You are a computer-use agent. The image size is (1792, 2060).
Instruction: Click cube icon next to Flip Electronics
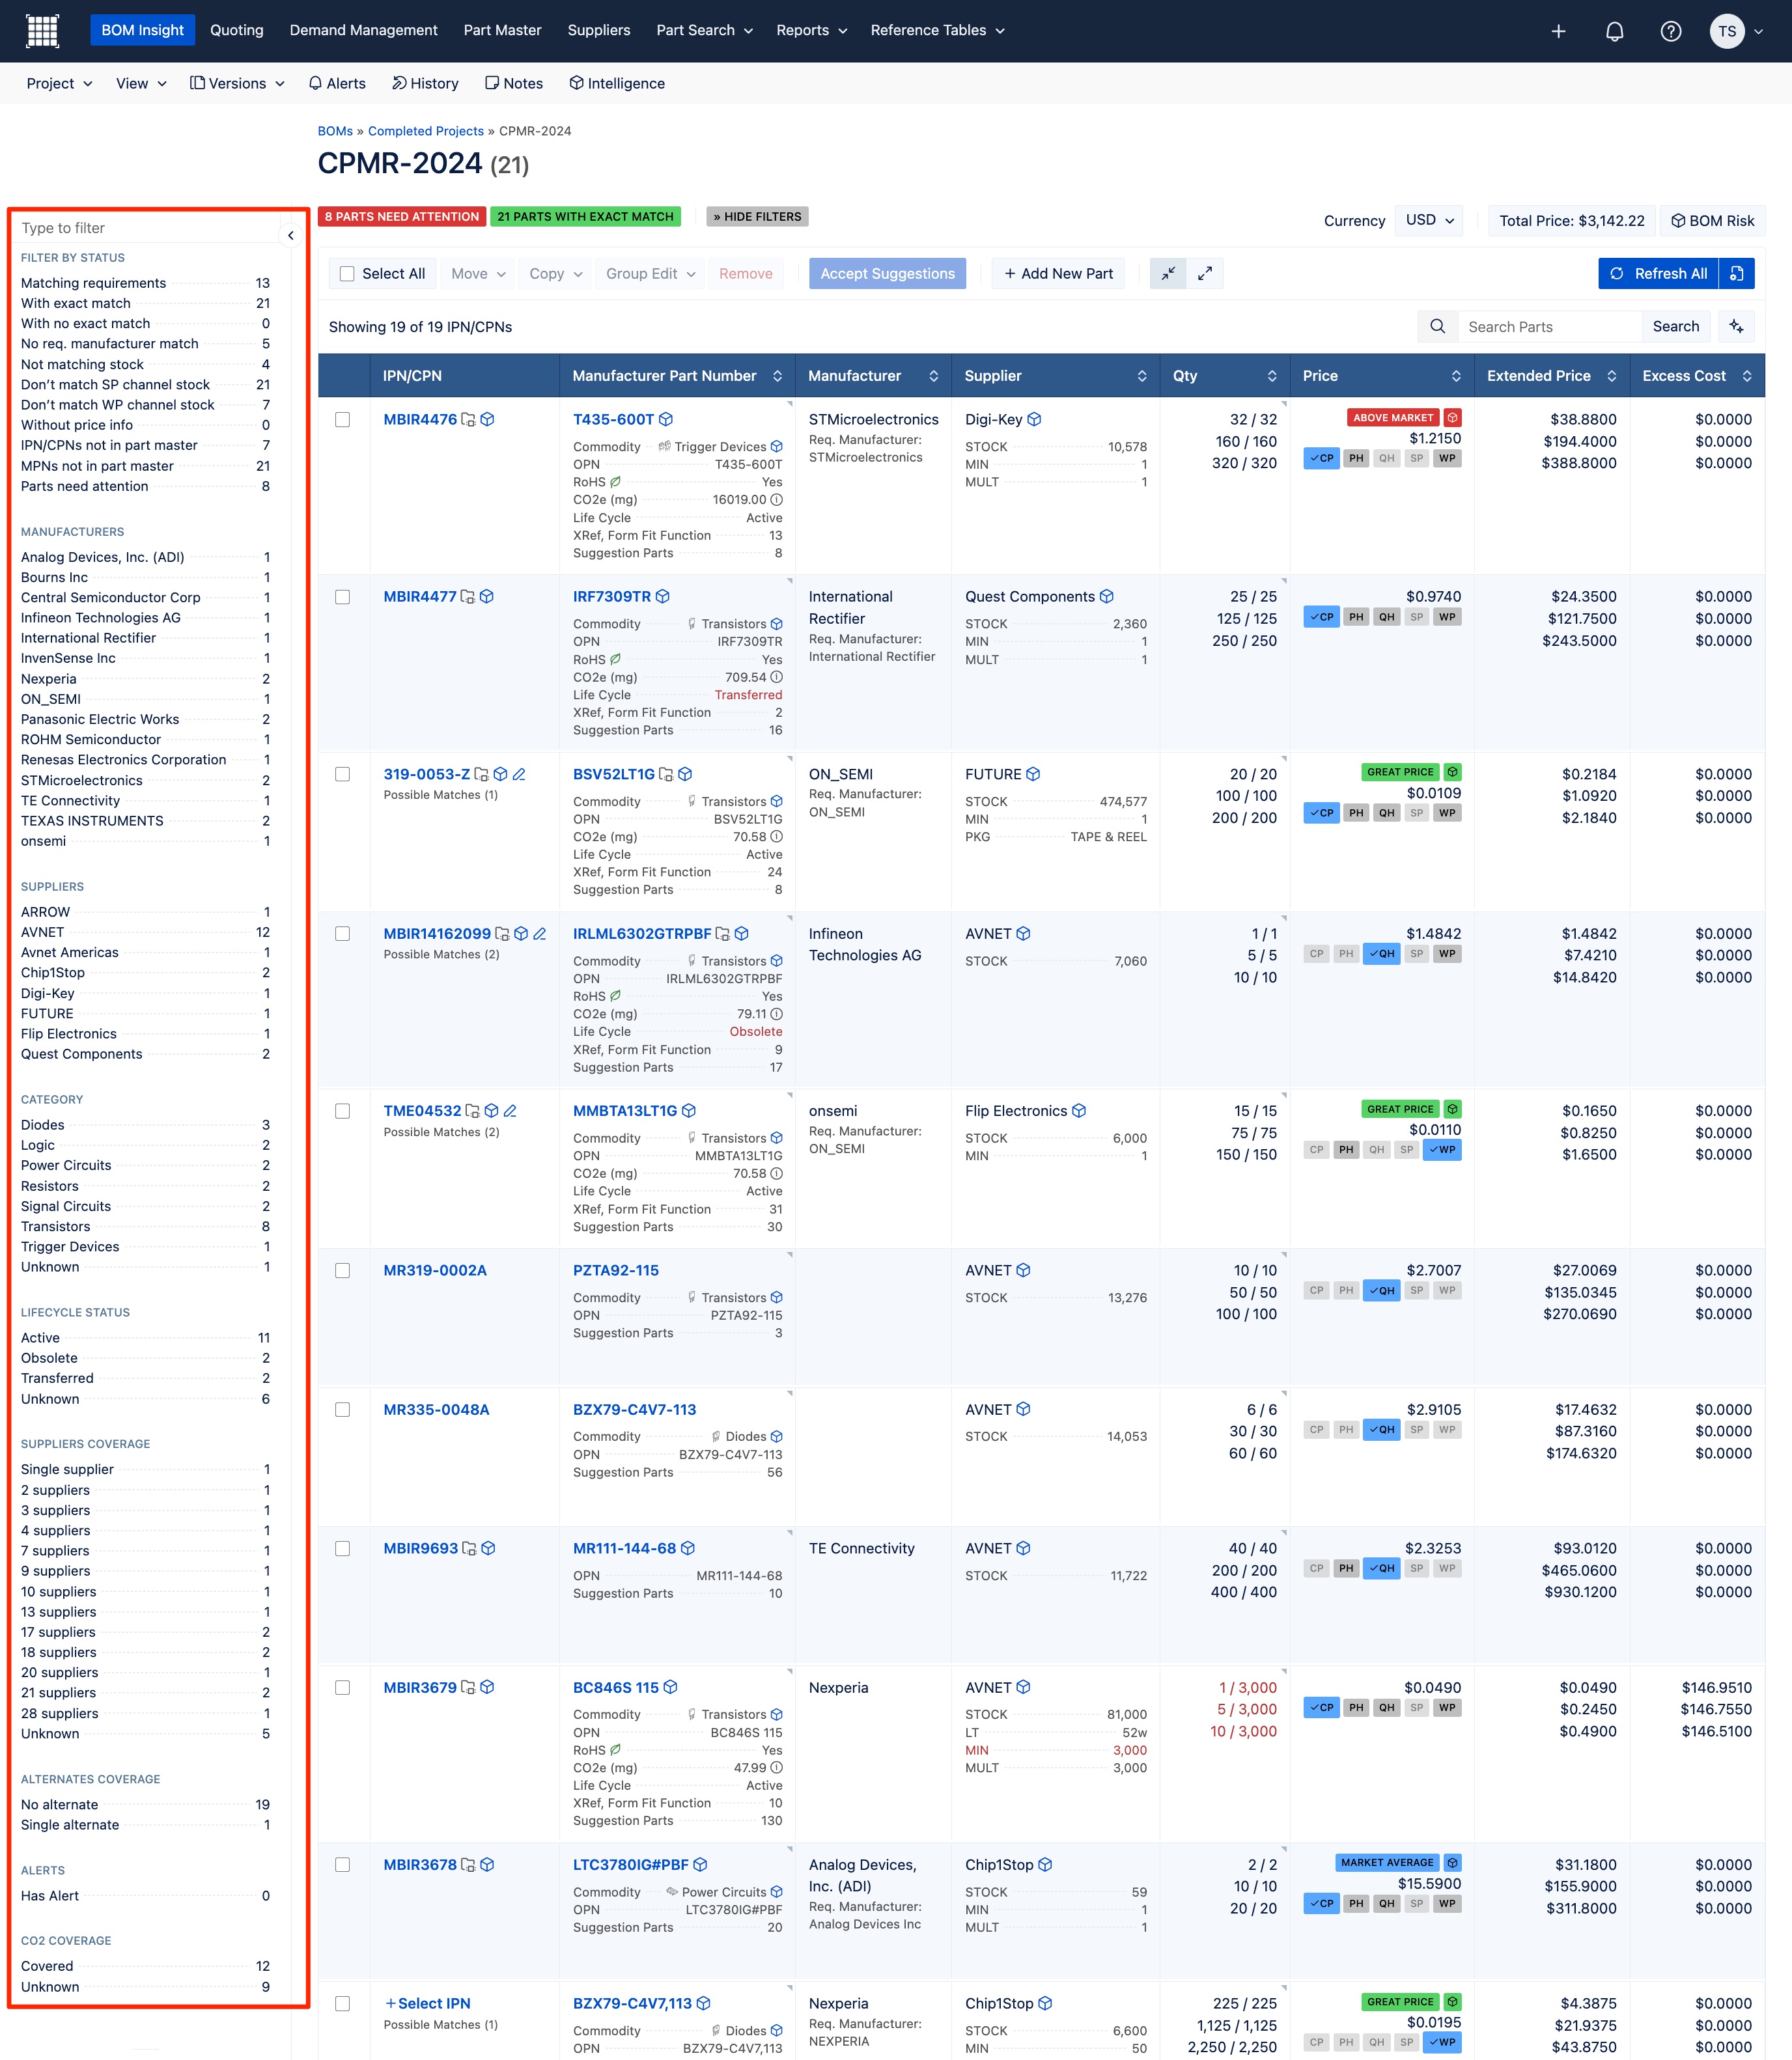click(x=1079, y=1111)
